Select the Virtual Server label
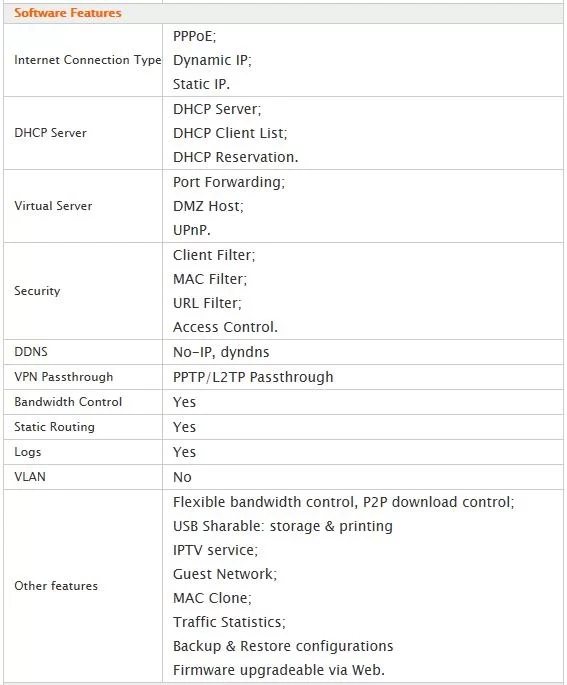 (53, 206)
